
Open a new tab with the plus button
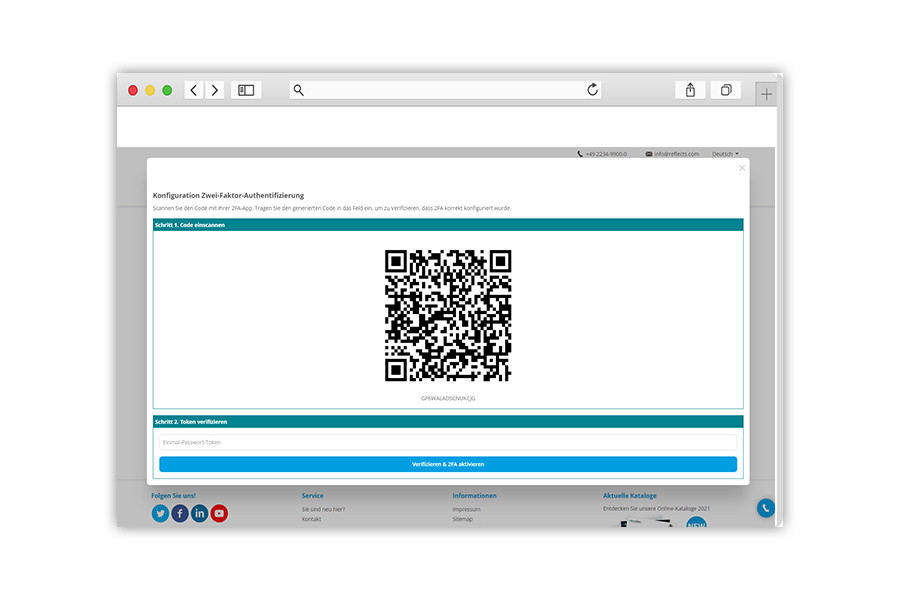(x=766, y=94)
